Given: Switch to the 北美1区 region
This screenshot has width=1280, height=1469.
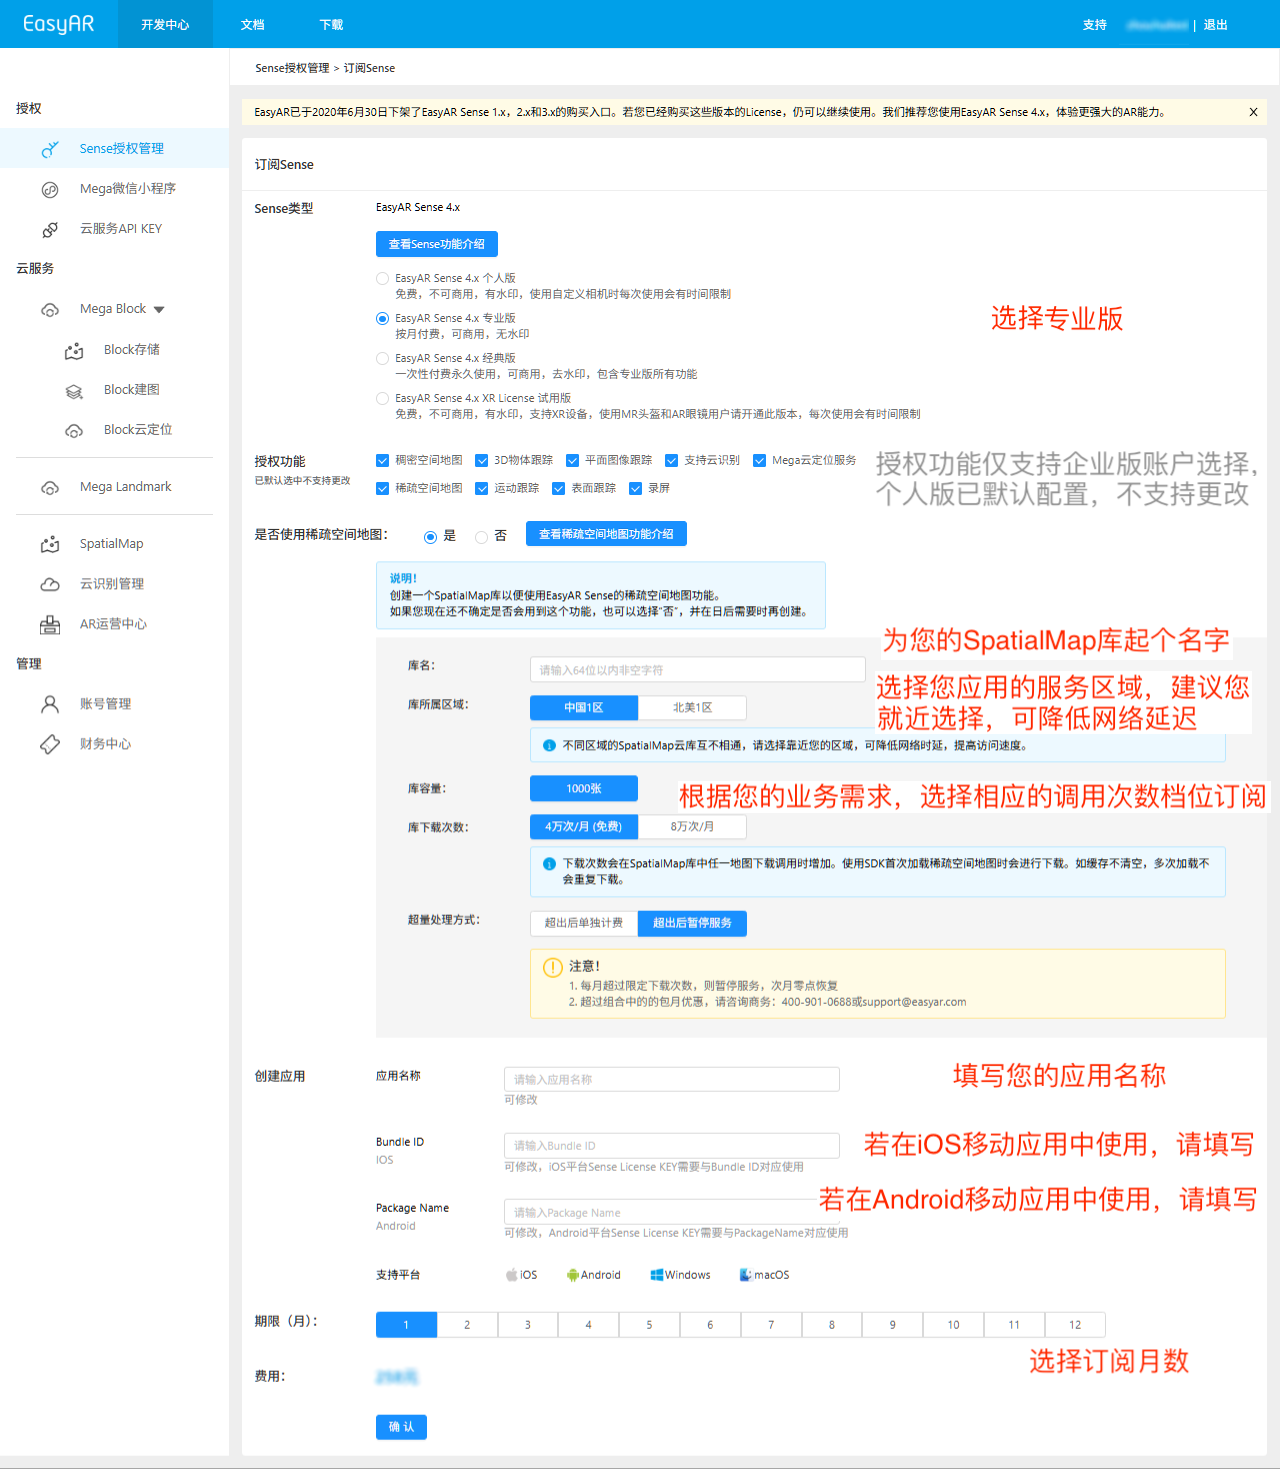Looking at the screenshot, I should point(692,707).
